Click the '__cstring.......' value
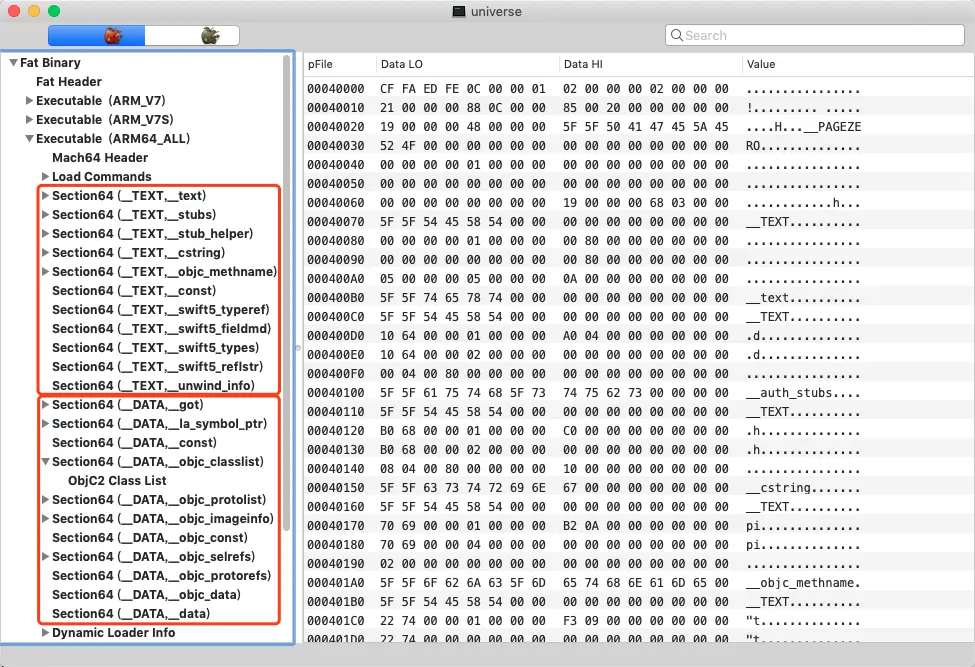The height and width of the screenshot is (667, 975). point(803,488)
